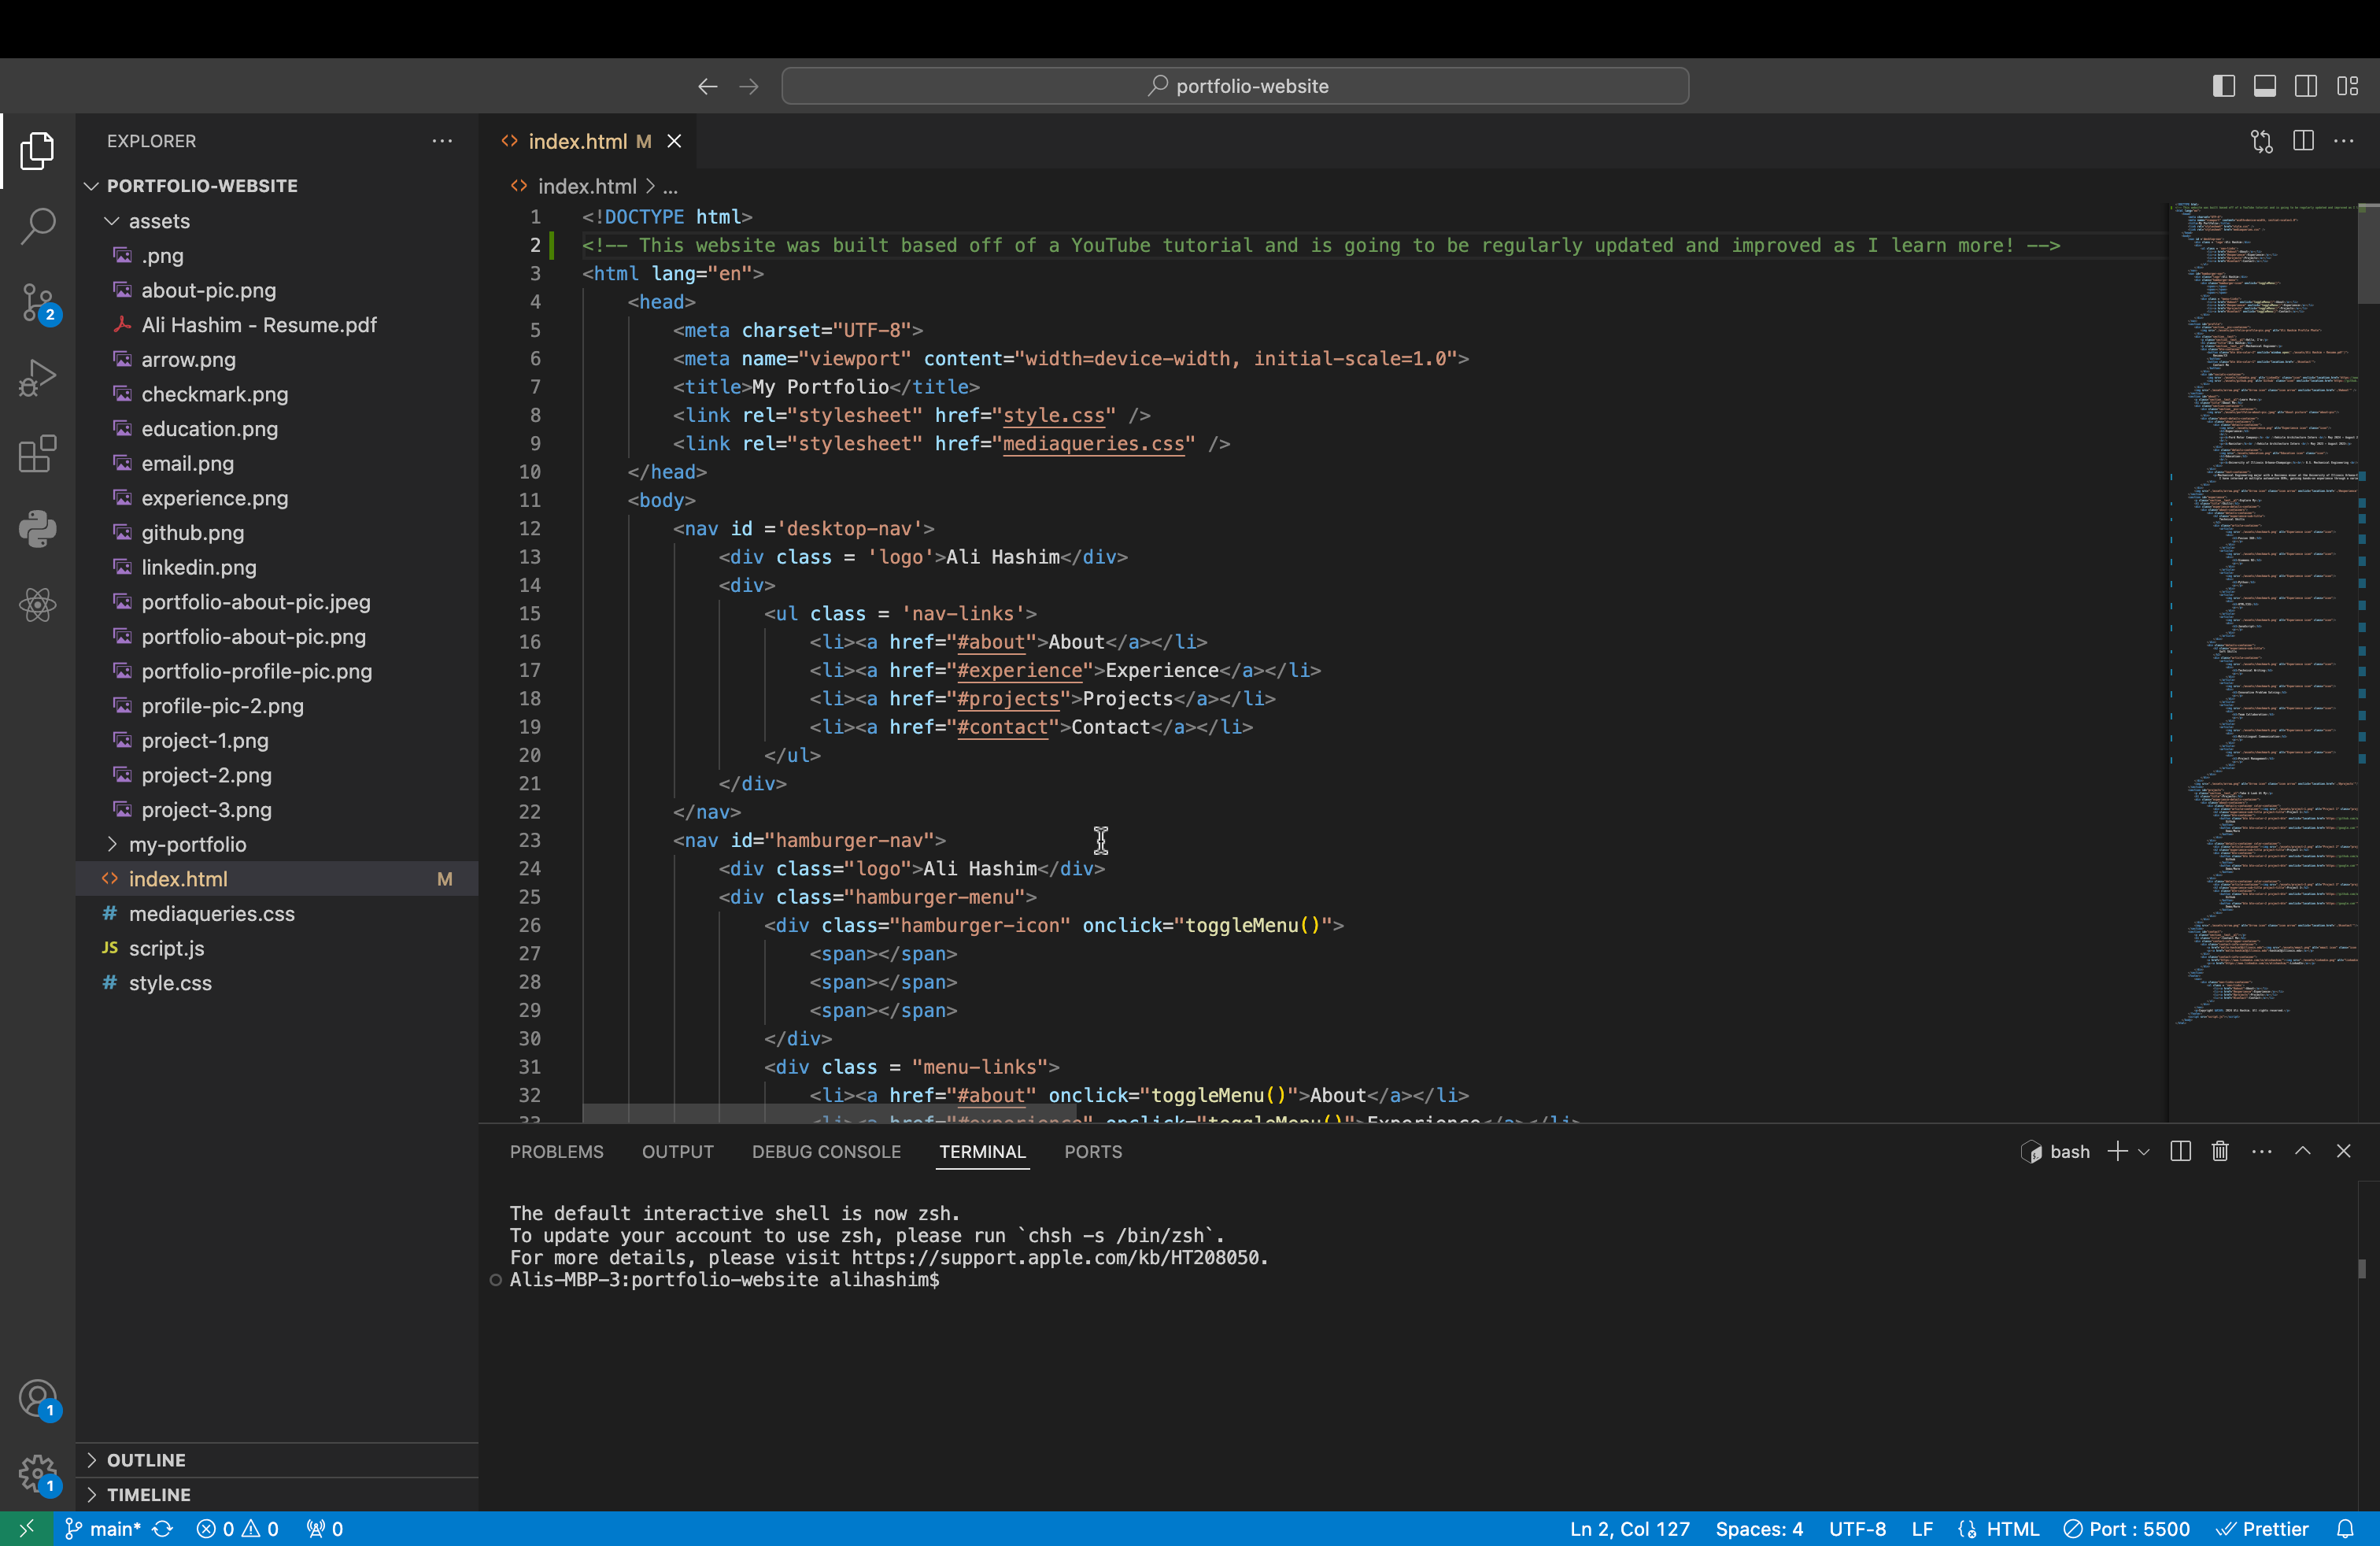
Task: Open notifications bell icon
Action: 2345,1528
